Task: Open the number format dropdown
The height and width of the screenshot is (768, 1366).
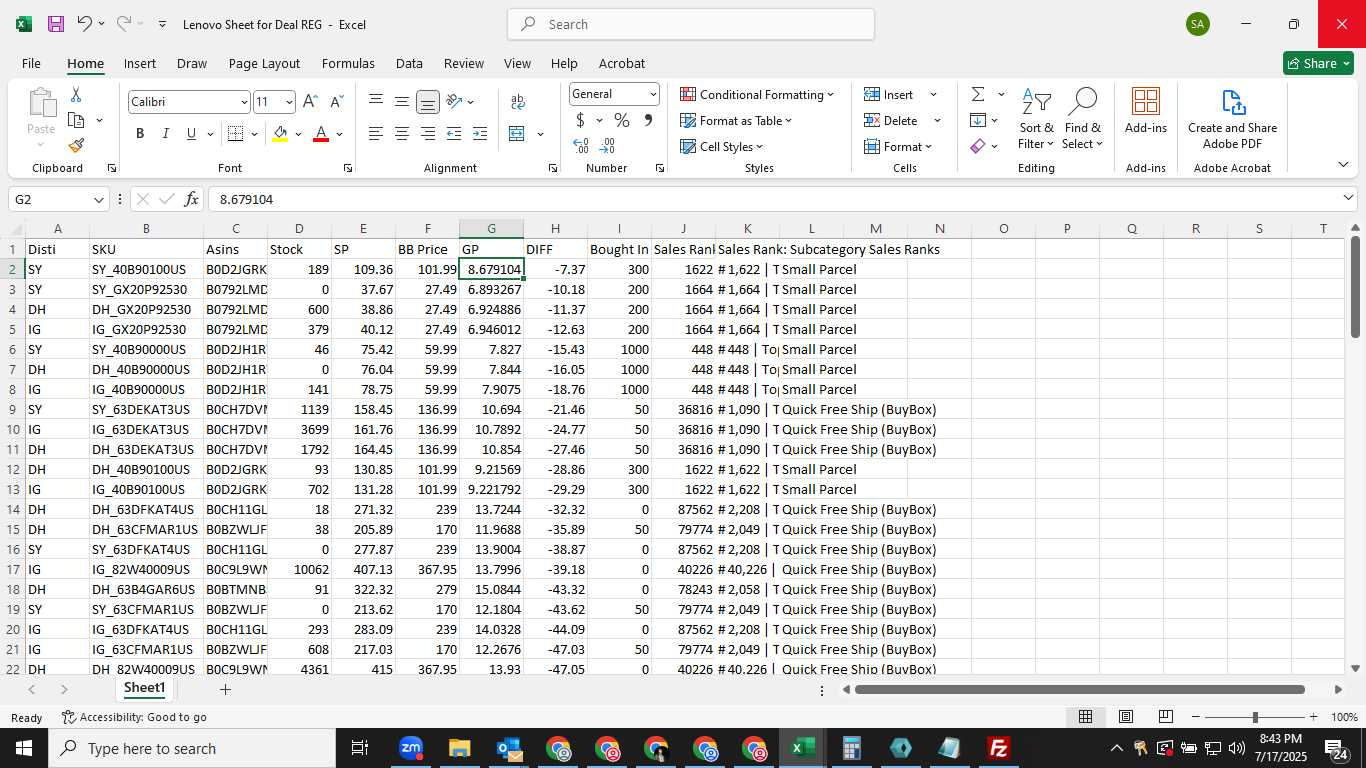Action: (653, 94)
